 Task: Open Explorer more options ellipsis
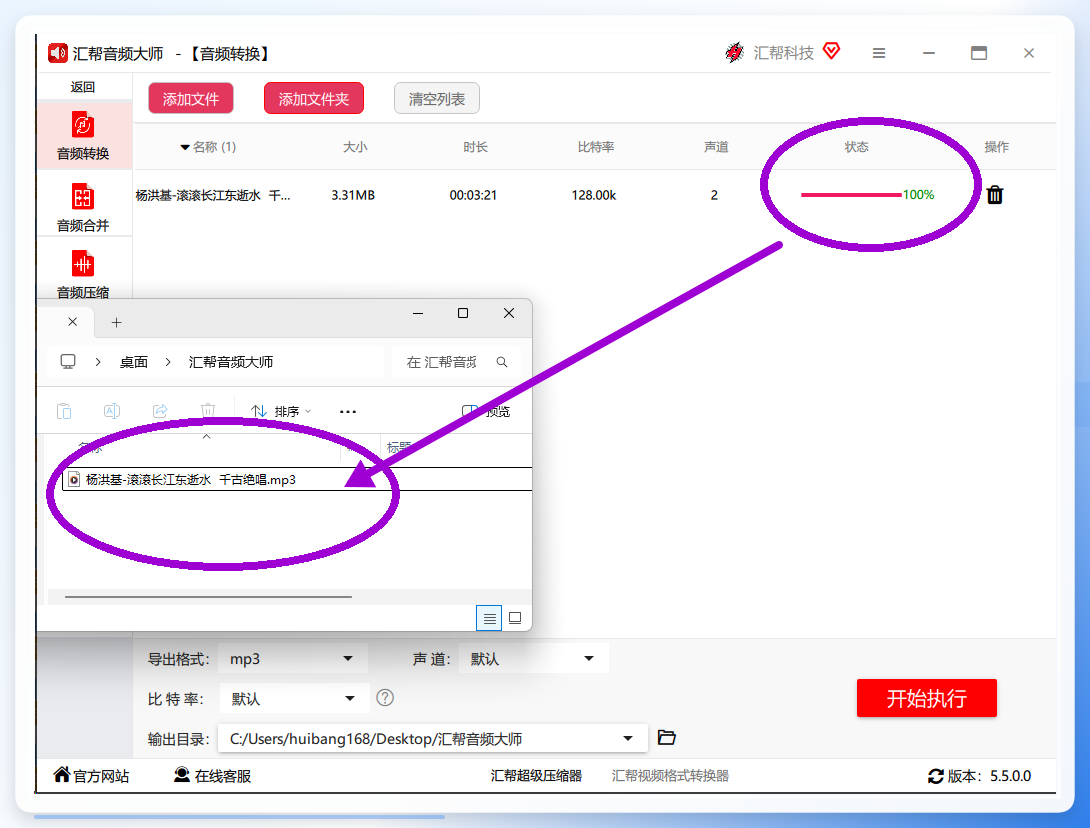coord(348,412)
